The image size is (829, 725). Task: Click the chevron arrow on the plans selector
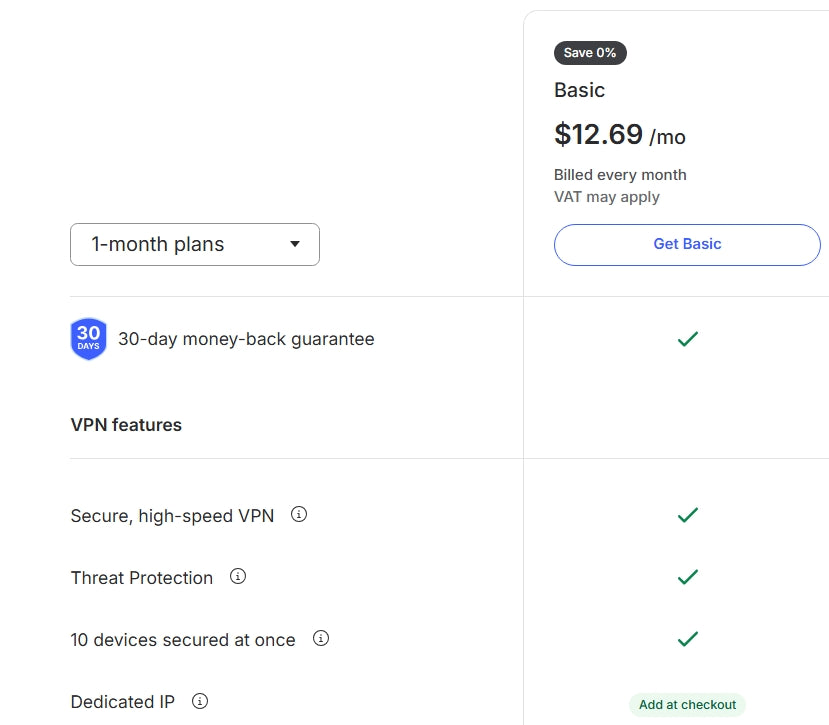[295, 244]
